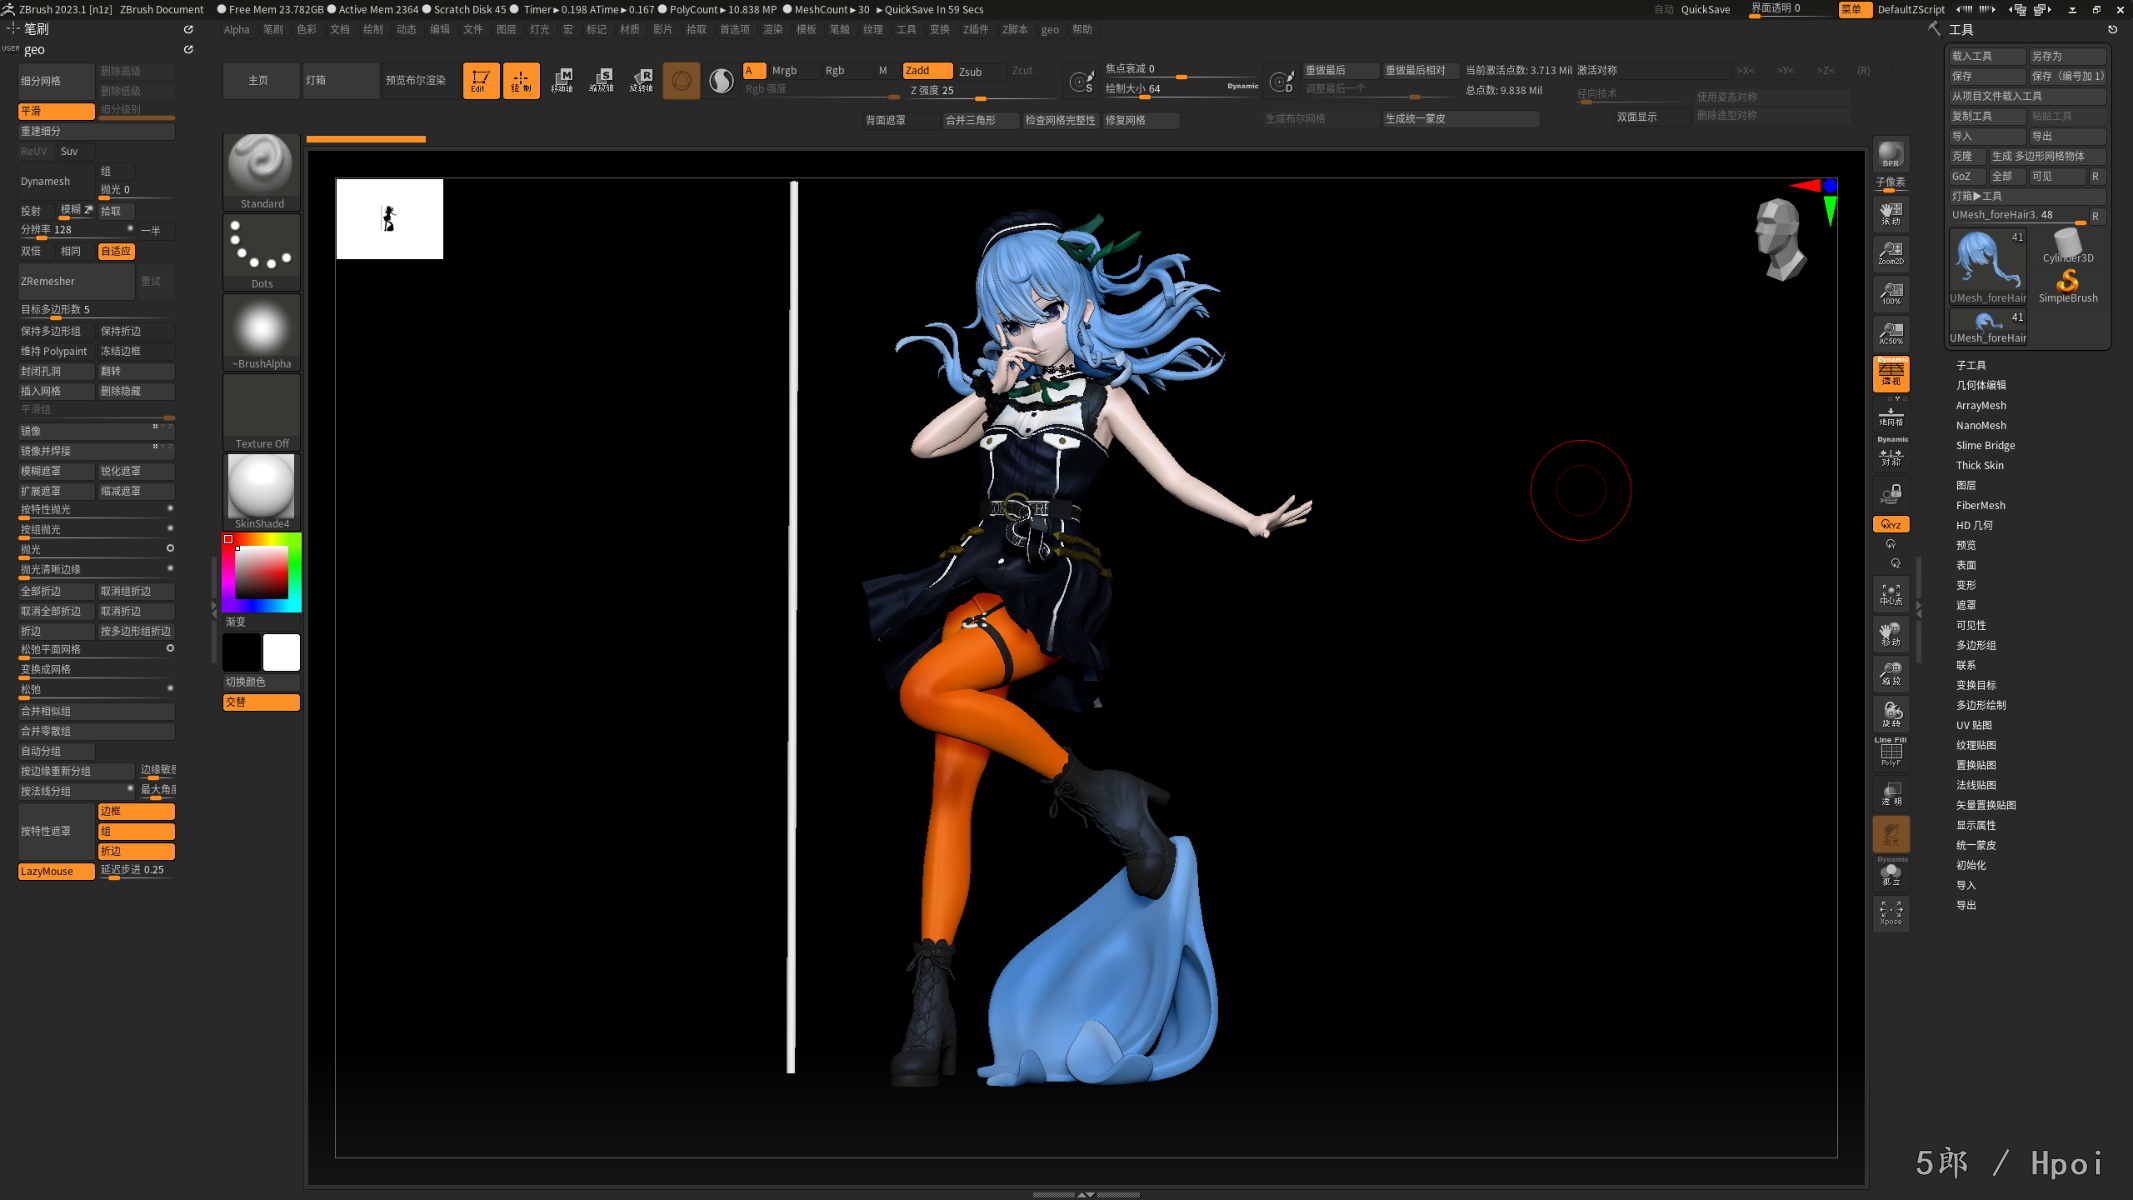Viewport: 2133px width, 1200px height.
Task: Expand the 多边形组 (Polygroups) section
Action: (x=1976, y=645)
